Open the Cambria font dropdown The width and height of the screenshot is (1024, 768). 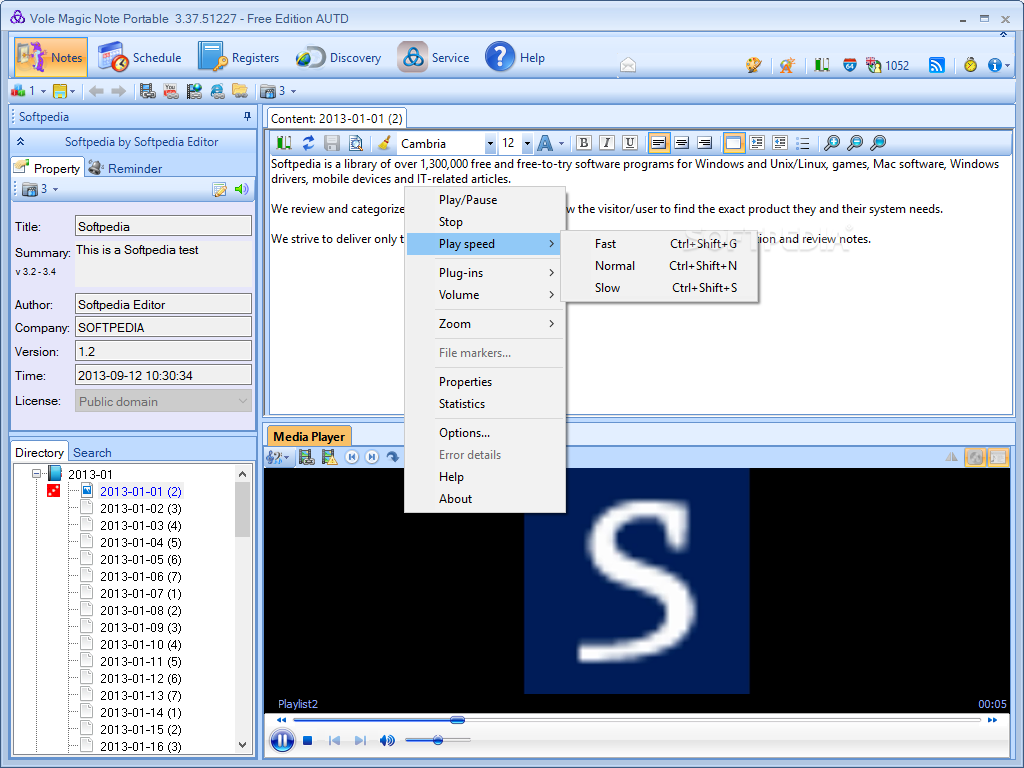490,143
